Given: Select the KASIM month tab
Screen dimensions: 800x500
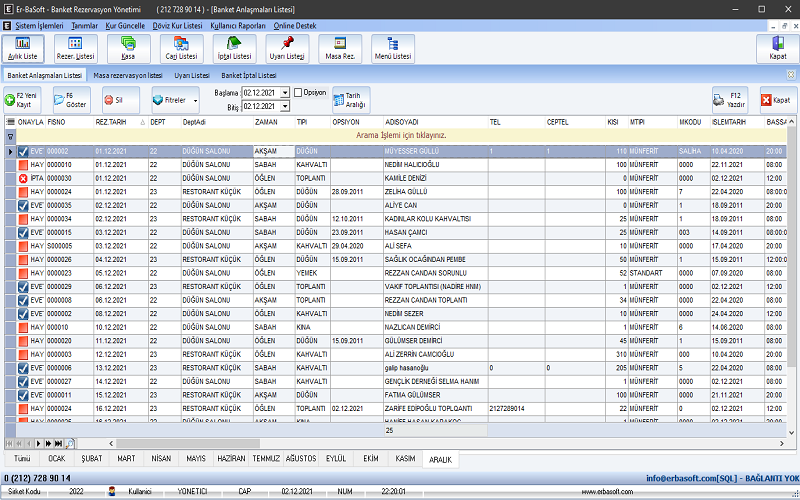Looking at the screenshot, I should (405, 458).
